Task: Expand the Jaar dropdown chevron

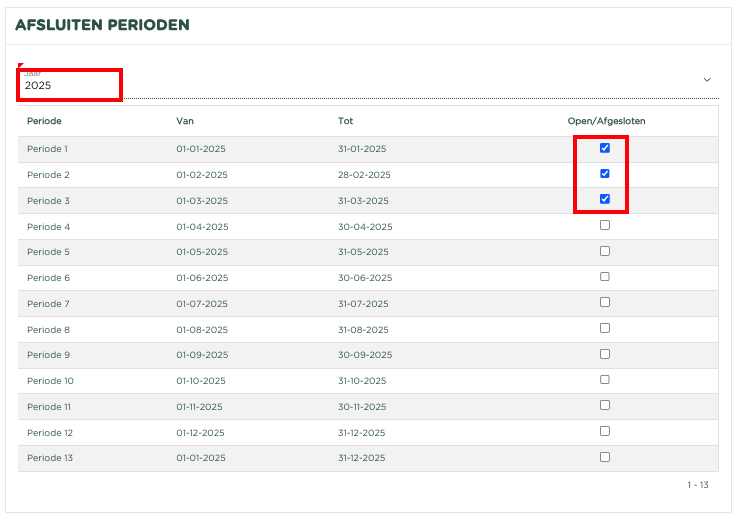Action: [707, 80]
